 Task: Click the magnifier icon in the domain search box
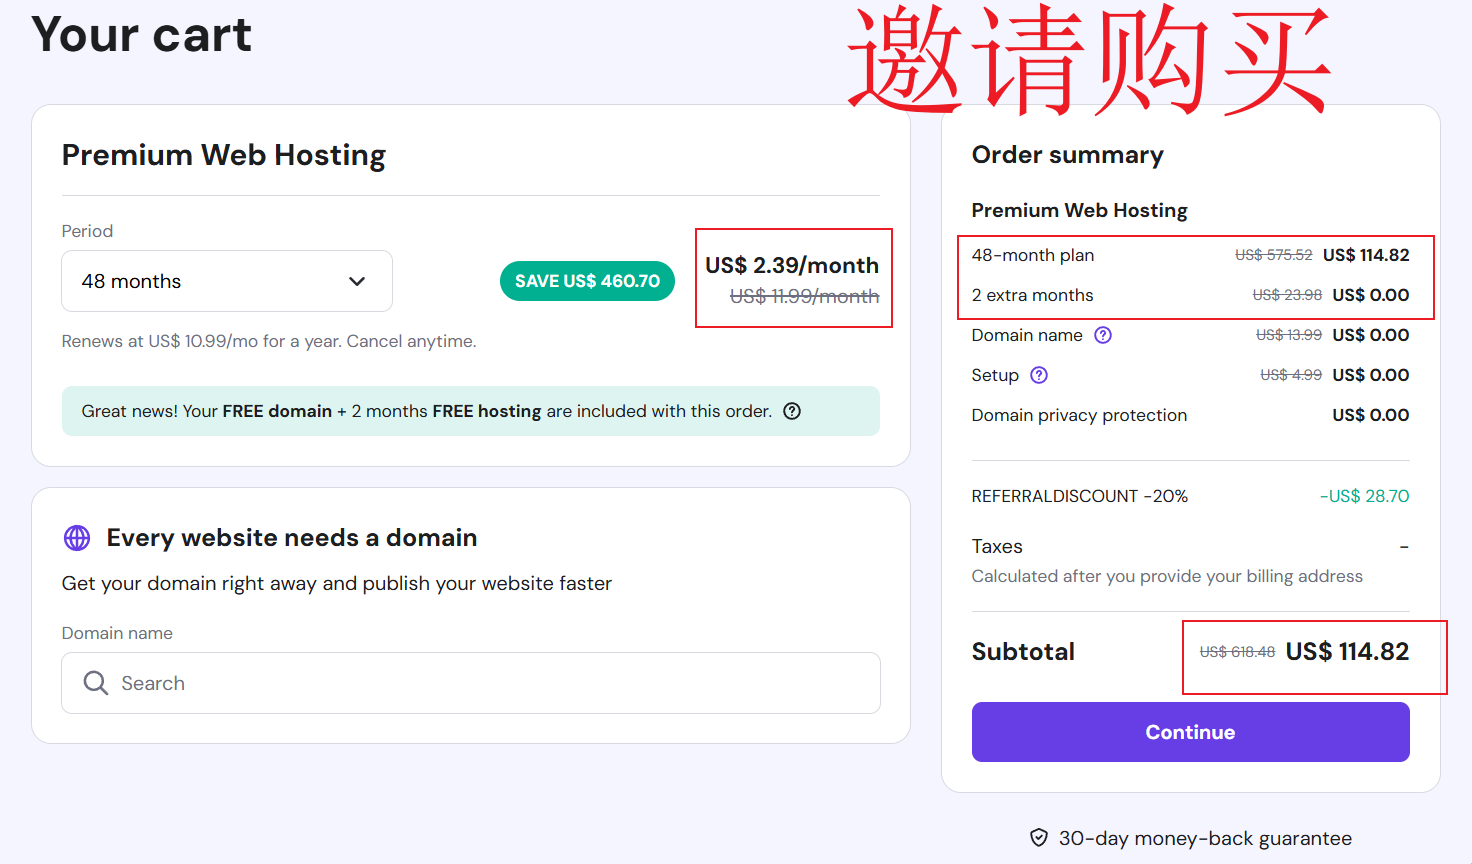coord(96,683)
